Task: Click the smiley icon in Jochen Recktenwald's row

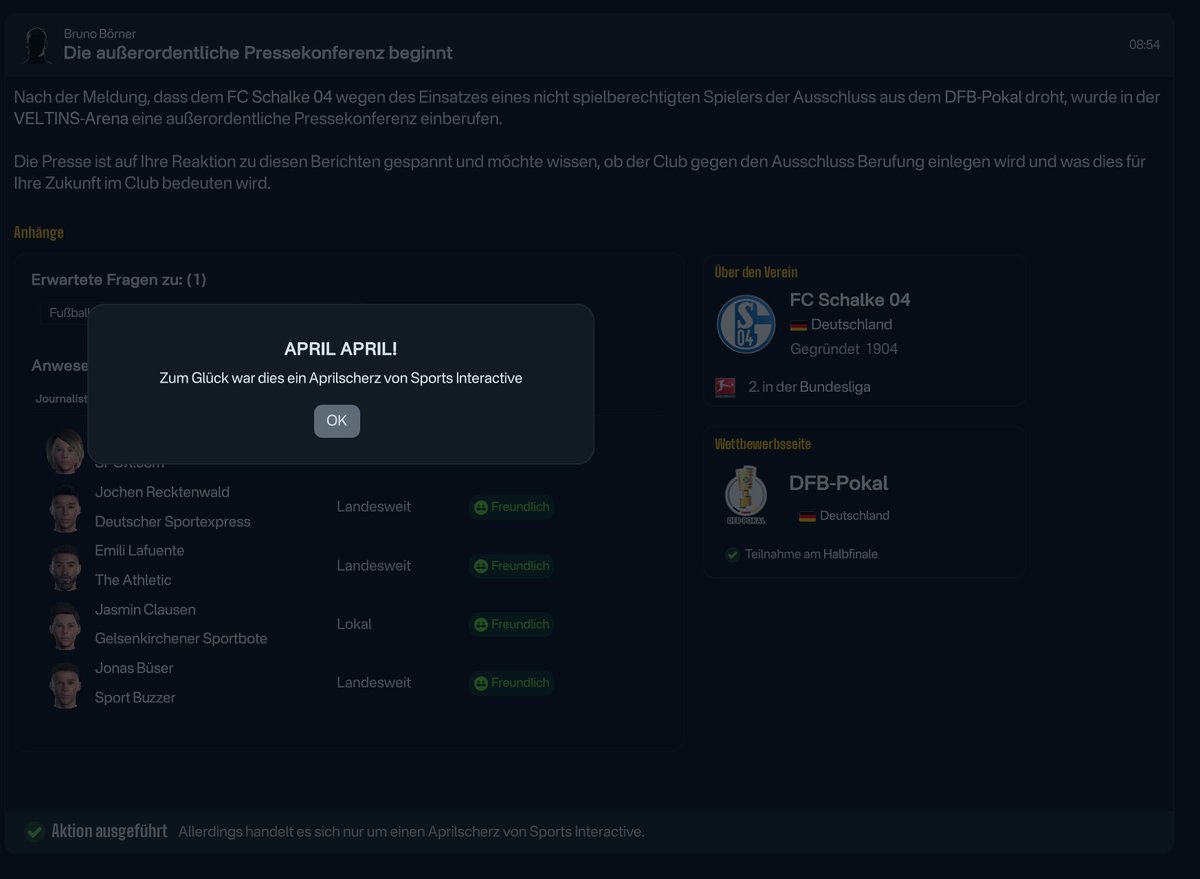Action: pos(481,507)
